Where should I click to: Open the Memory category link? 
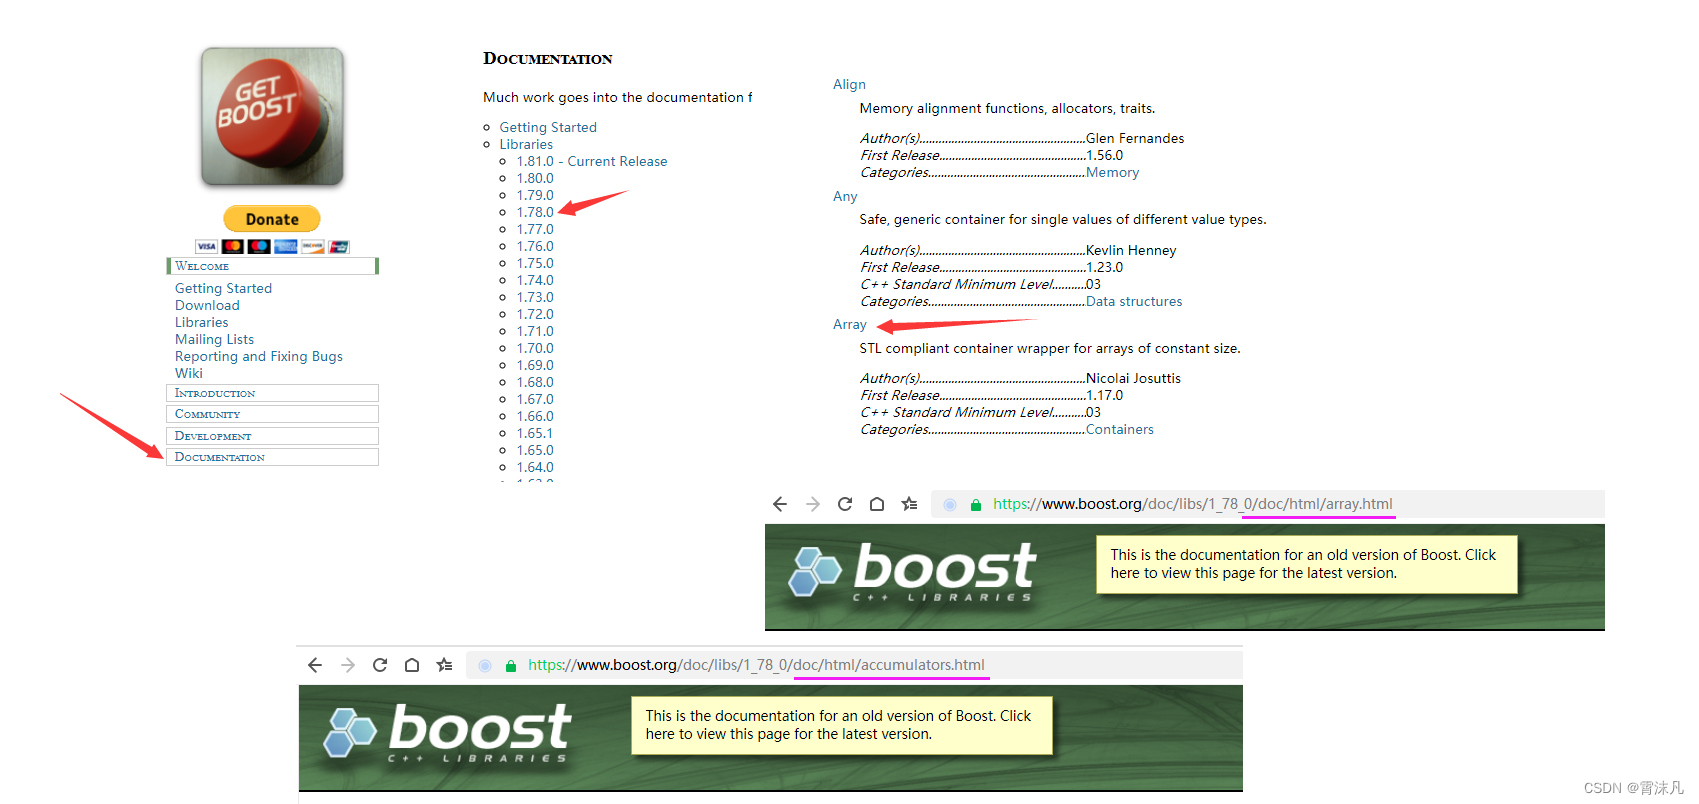point(1112,172)
